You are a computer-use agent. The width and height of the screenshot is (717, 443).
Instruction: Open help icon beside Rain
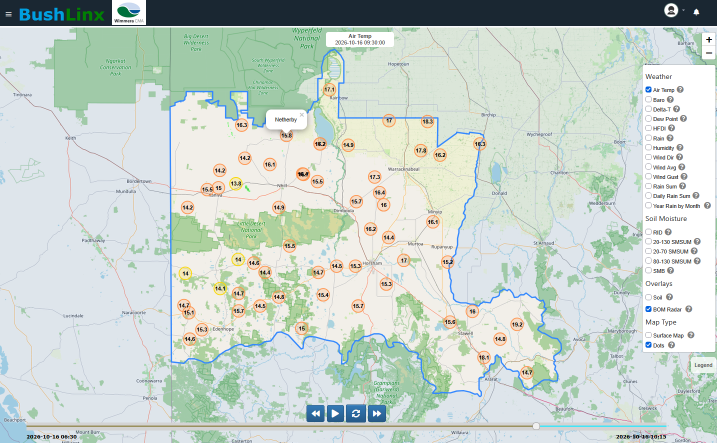point(670,138)
